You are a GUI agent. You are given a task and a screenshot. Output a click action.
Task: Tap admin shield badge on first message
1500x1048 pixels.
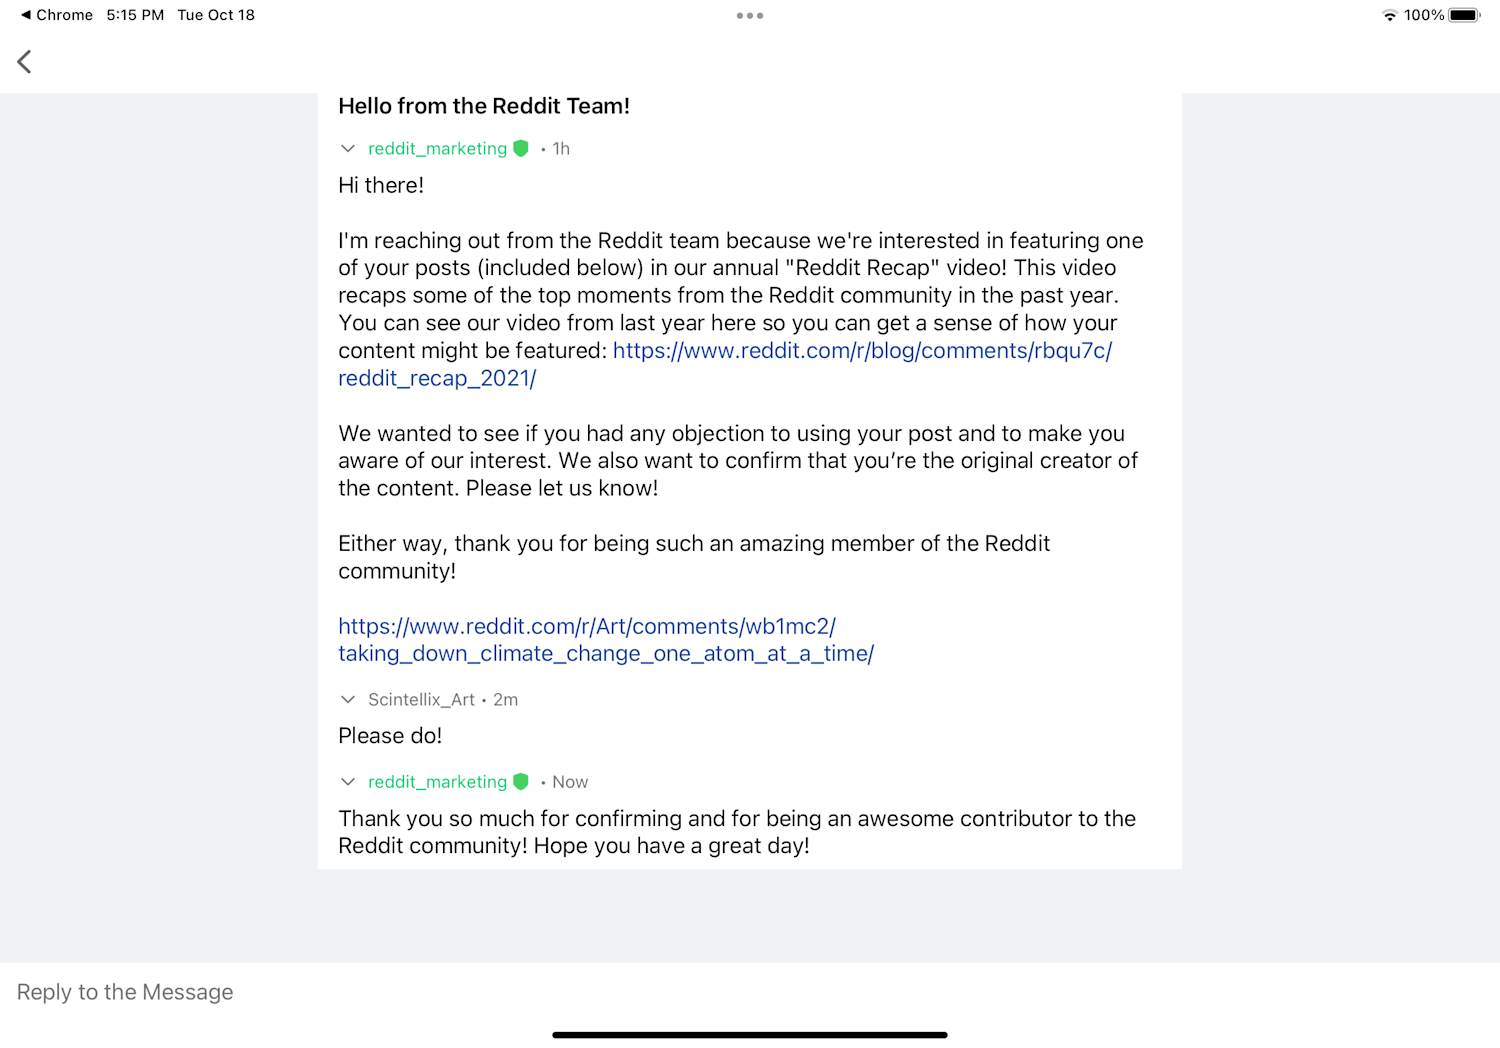(x=521, y=148)
